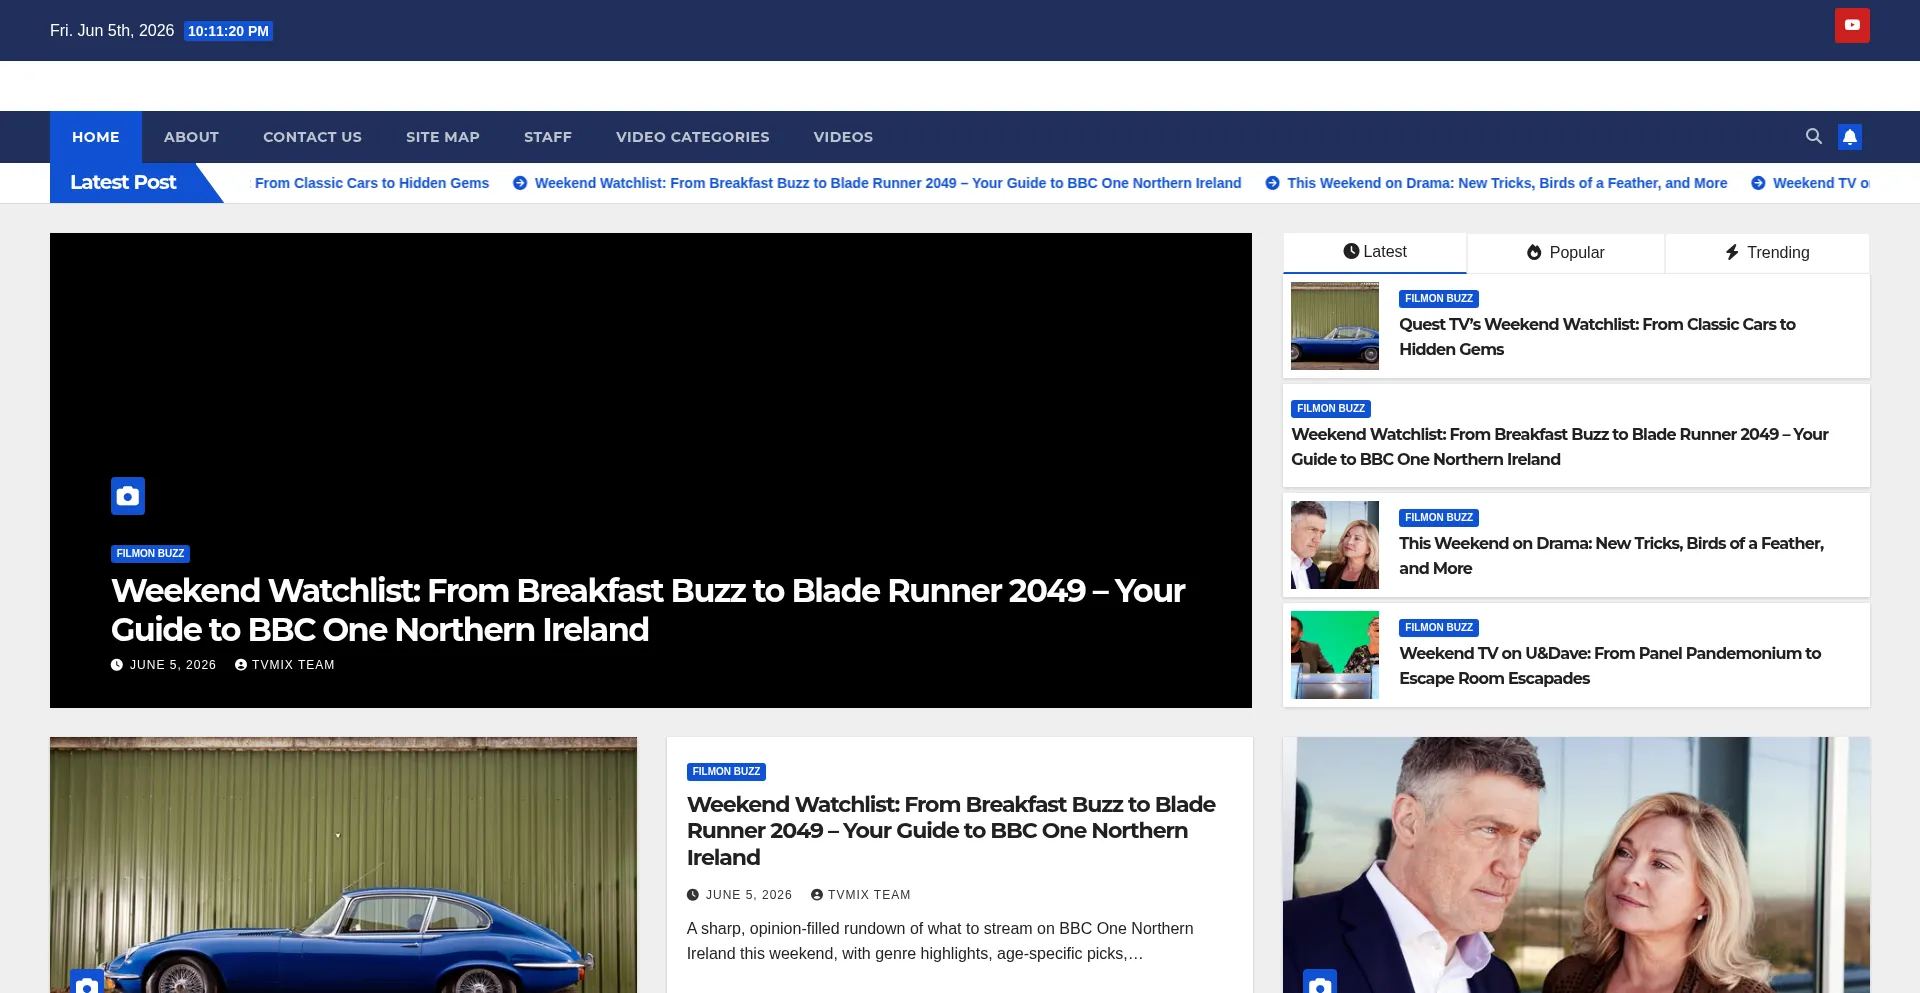This screenshot has height=993, width=1920.
Task: Switch to the Latest tab
Action: coord(1375,253)
